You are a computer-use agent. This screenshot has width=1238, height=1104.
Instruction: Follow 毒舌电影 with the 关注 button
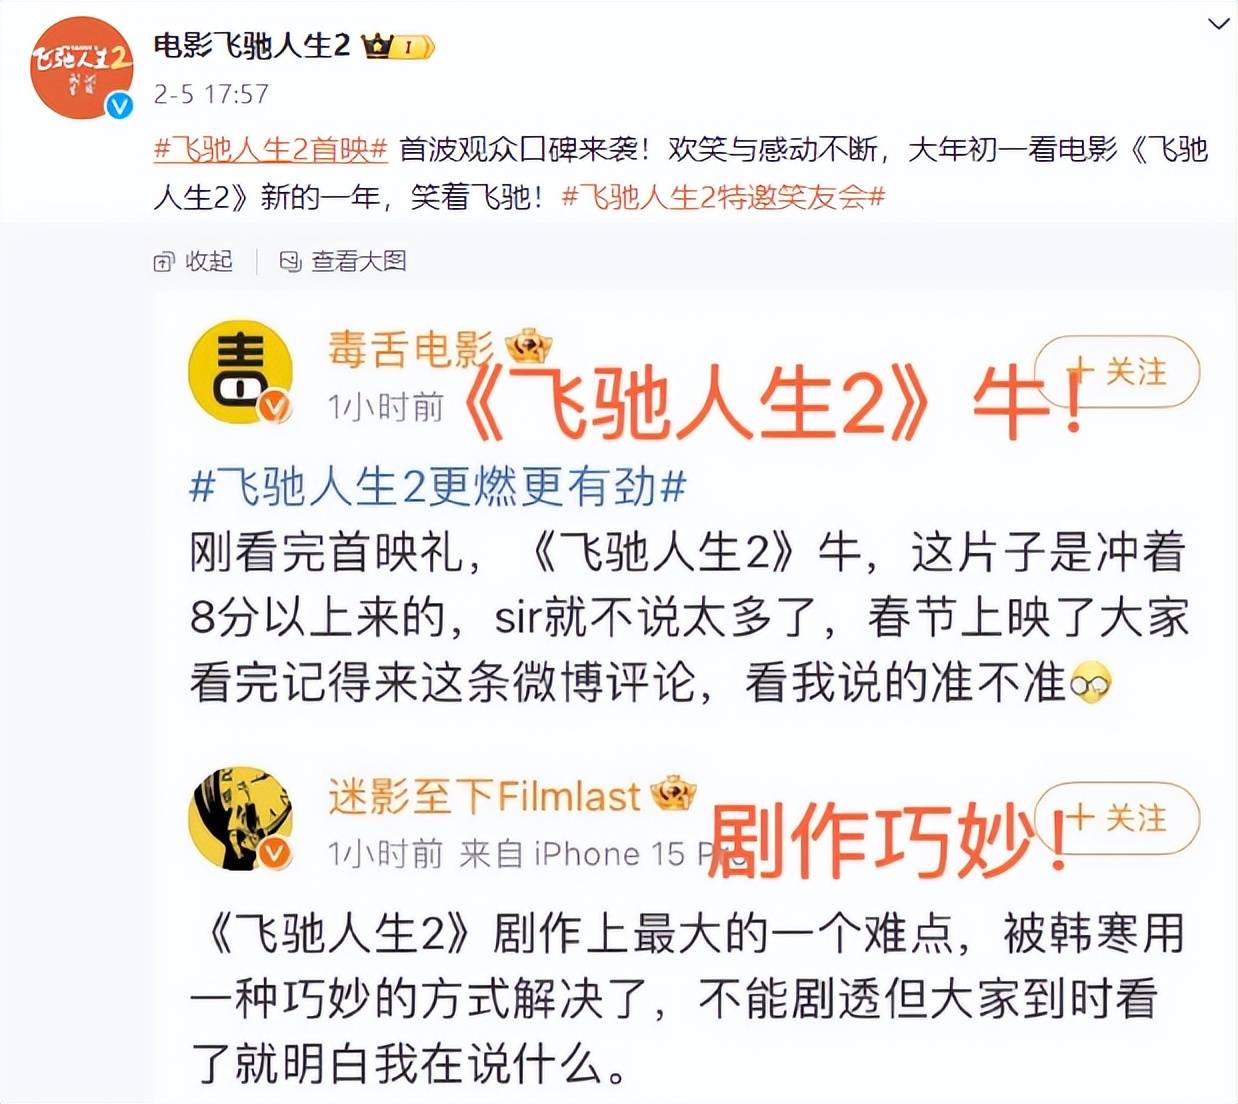point(1117,372)
